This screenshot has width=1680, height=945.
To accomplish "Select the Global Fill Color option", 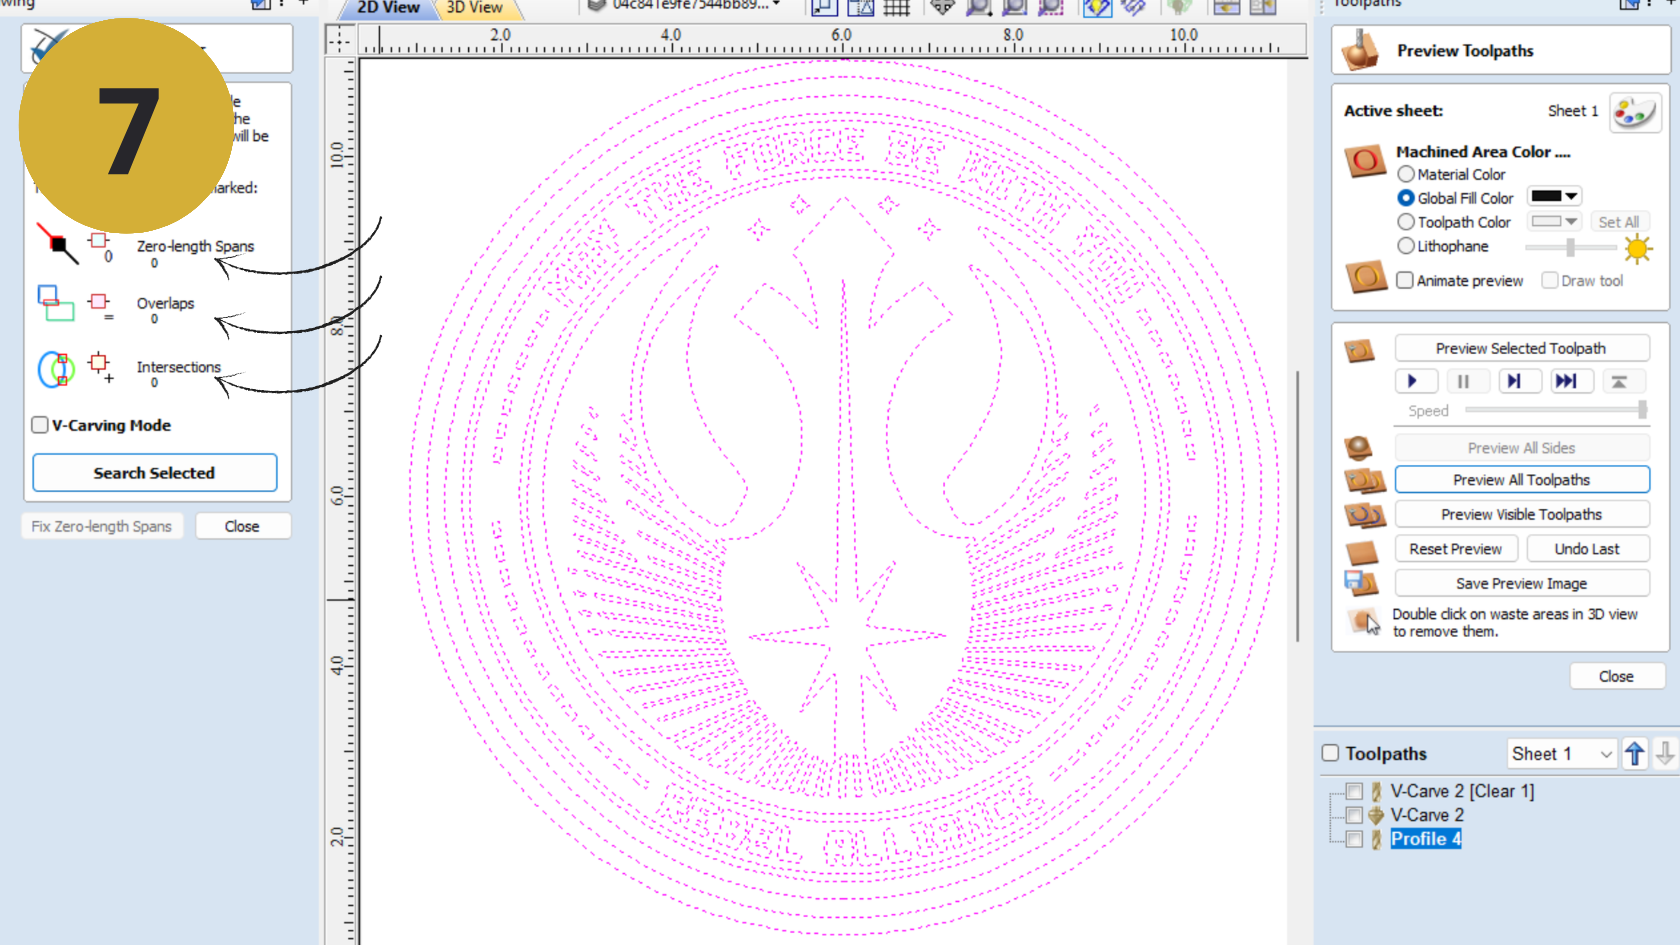I will pos(1406,198).
